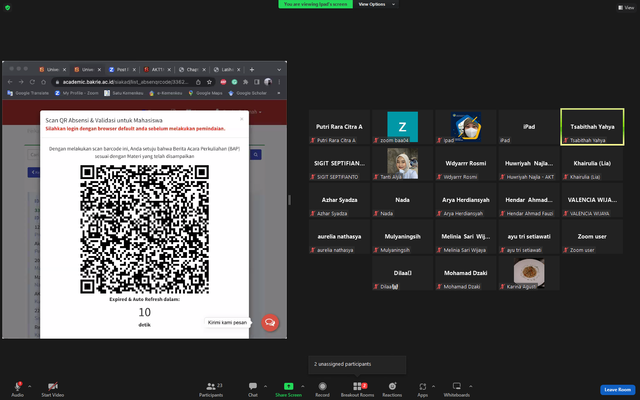The height and width of the screenshot is (400, 640).
Task: Select Tanti Alya video thumbnail
Action: 402,163
